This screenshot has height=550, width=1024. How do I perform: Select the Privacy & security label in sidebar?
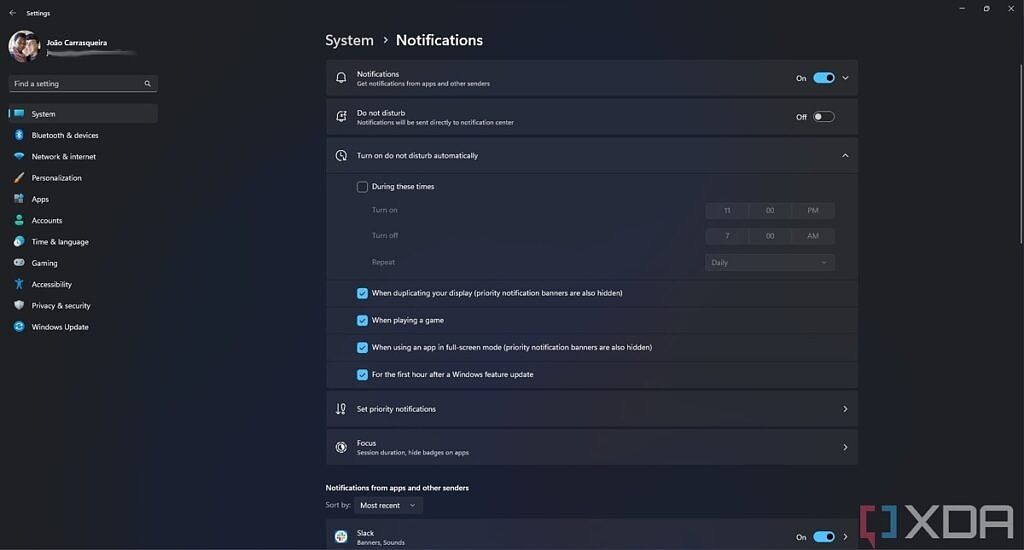pos(61,306)
